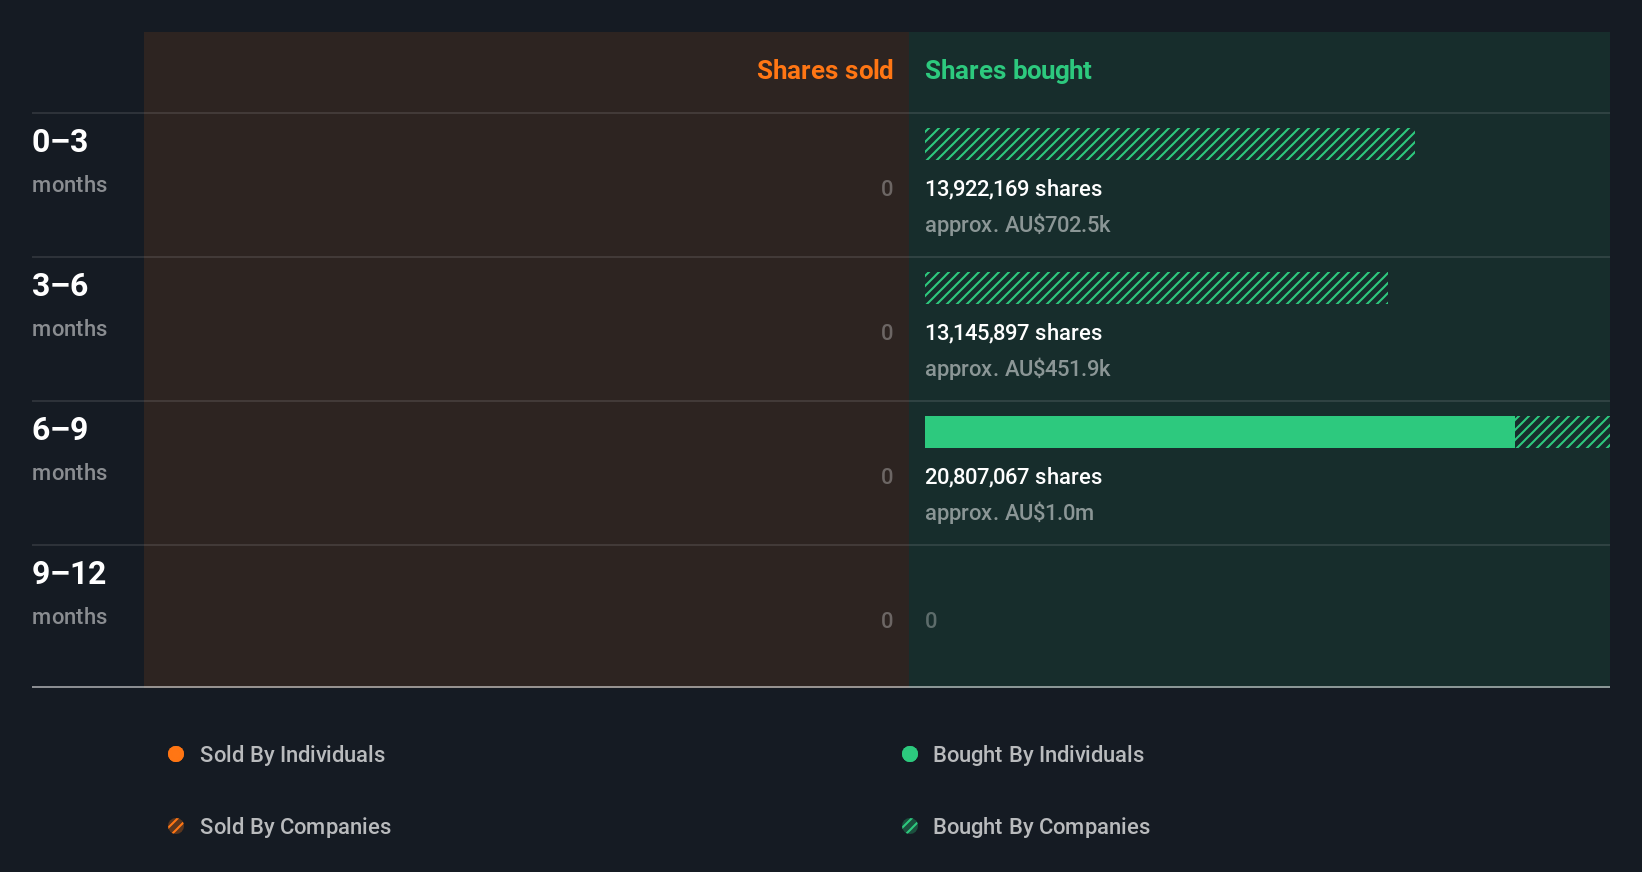Click the 9–12 months row label
Screen dimensions: 1642x872
click(69, 592)
